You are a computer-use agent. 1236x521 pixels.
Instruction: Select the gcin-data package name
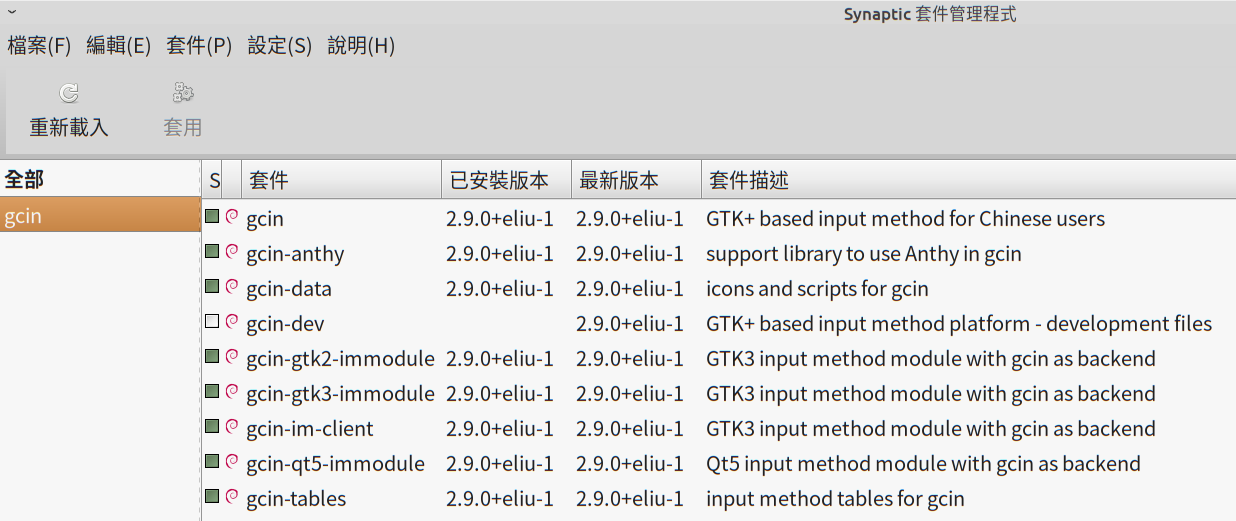click(x=289, y=289)
